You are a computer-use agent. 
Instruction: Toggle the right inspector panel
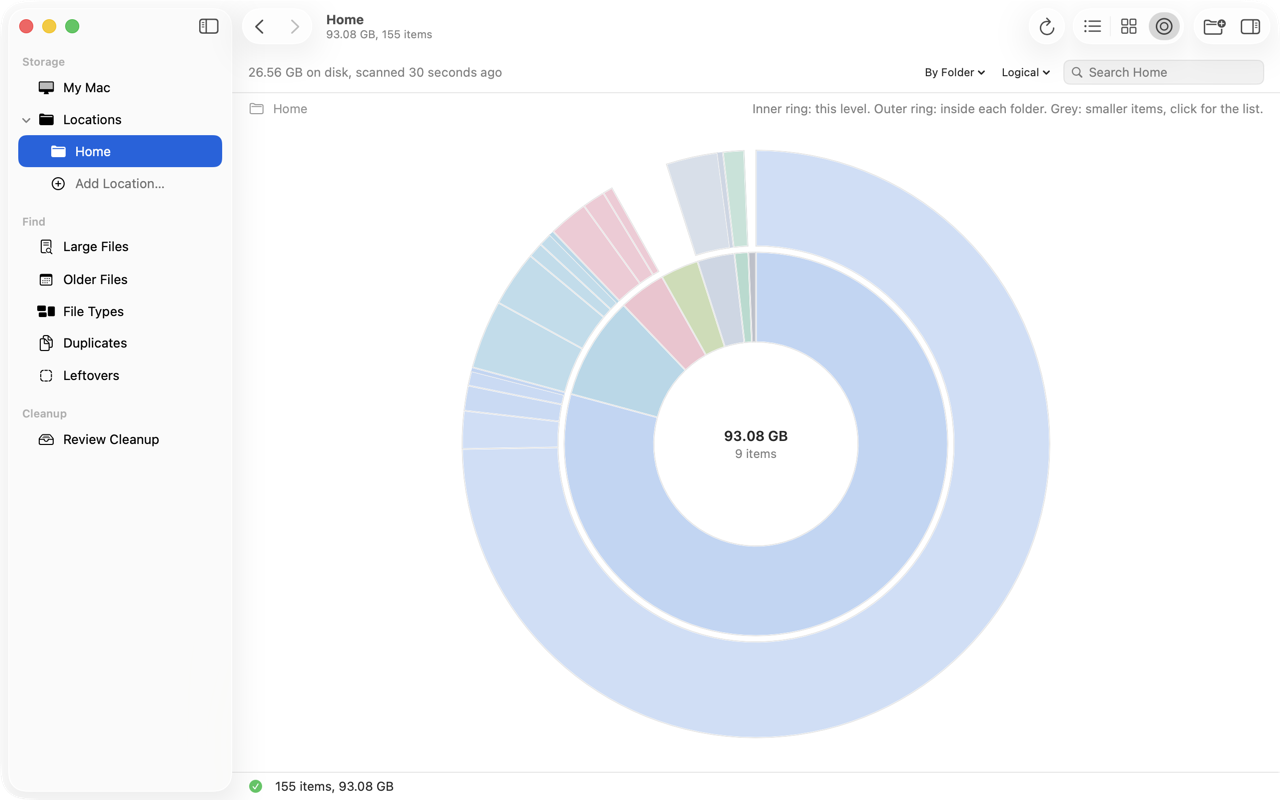click(1250, 27)
